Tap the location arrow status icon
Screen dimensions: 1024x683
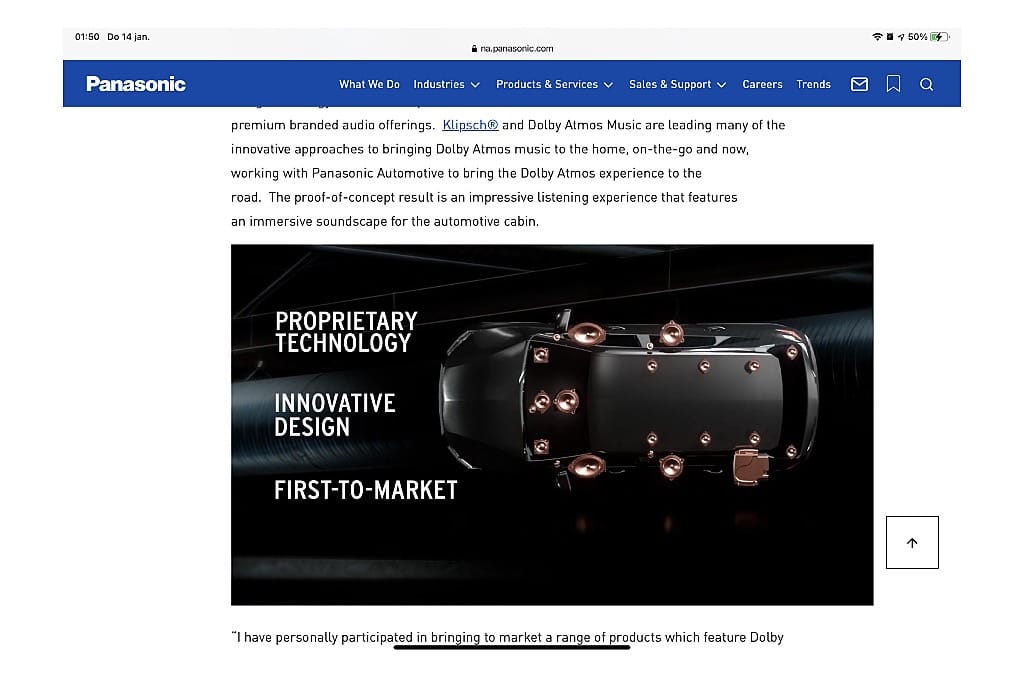(x=901, y=37)
